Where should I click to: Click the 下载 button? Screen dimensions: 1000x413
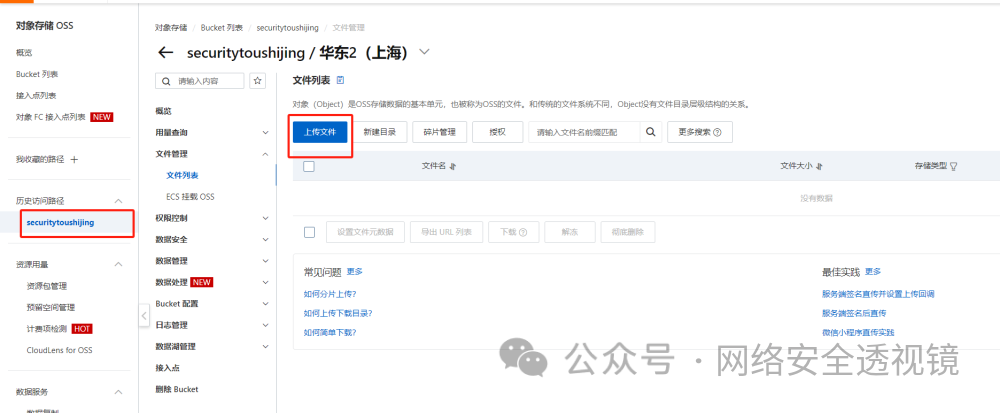pyautogui.click(x=514, y=232)
